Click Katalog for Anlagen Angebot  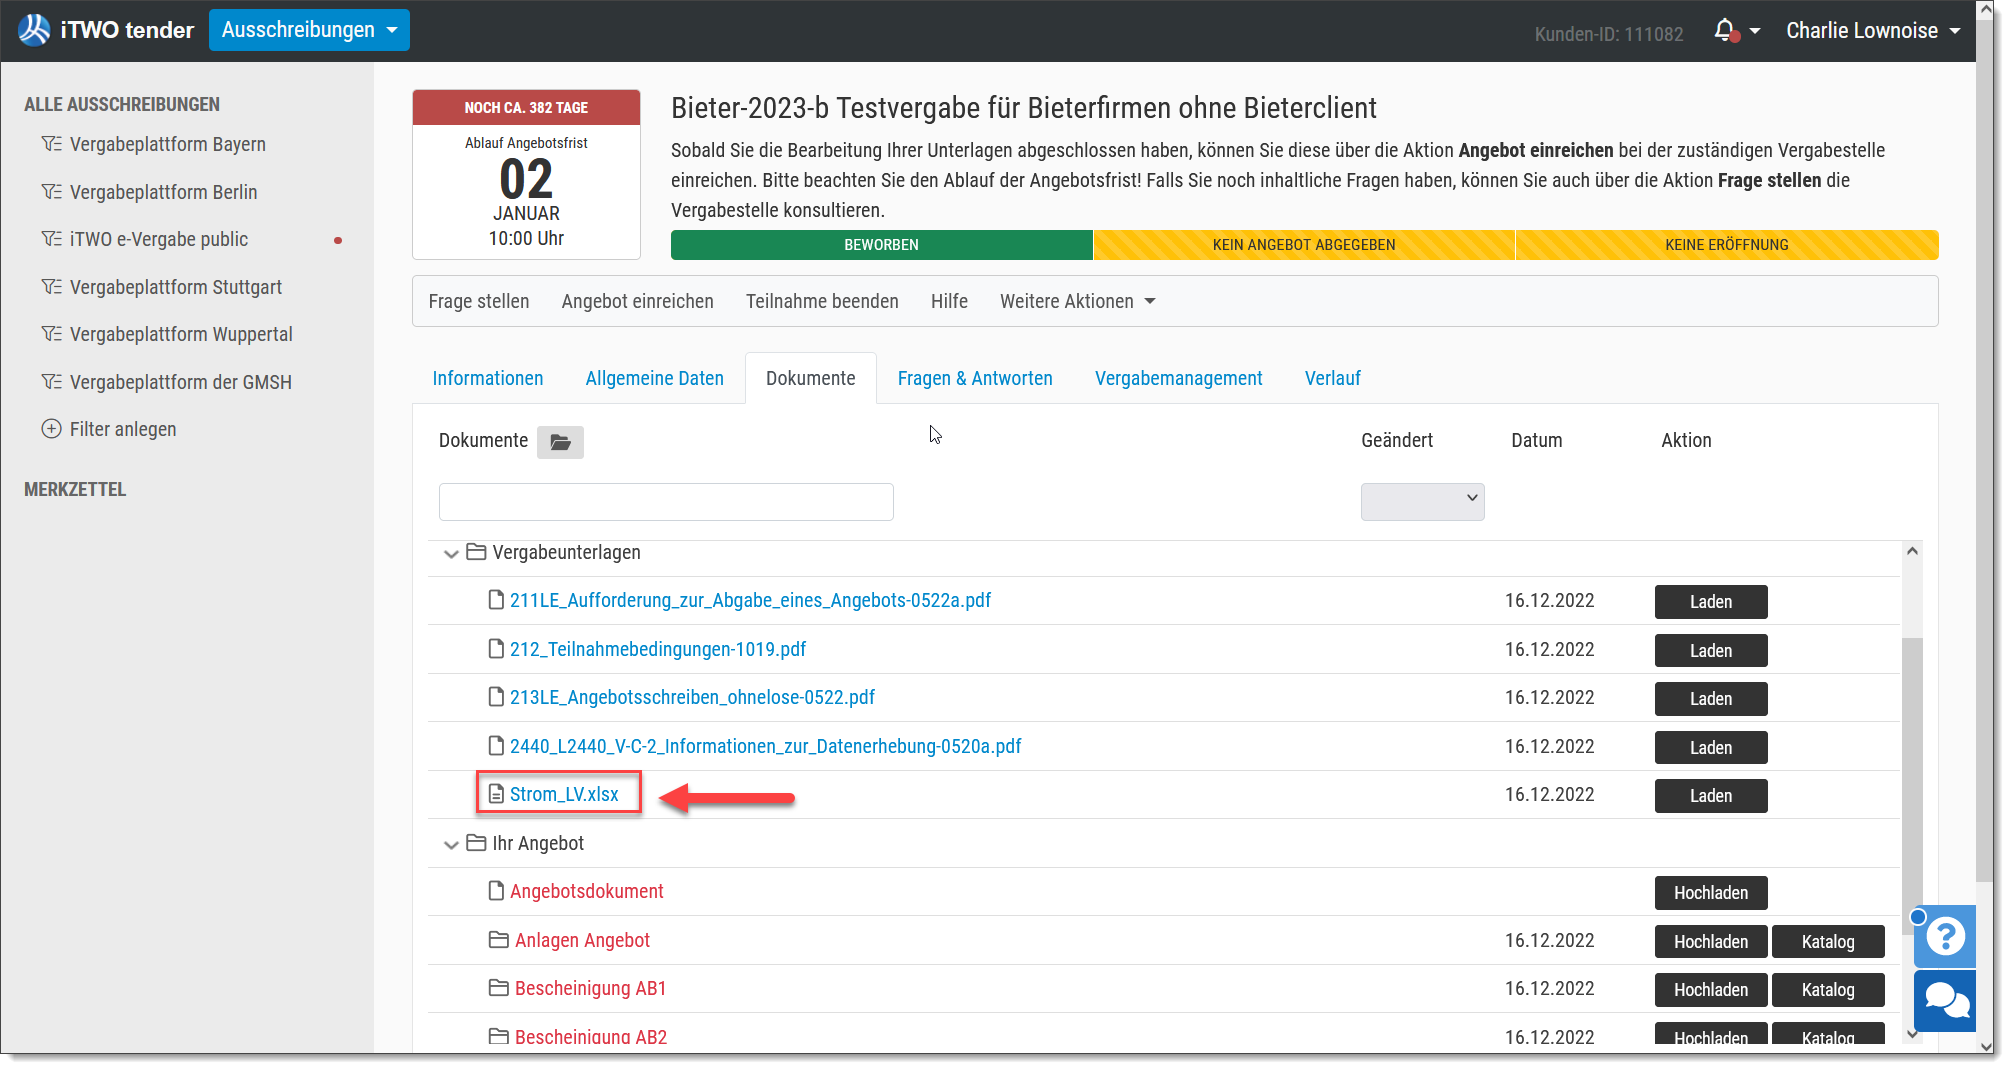click(1828, 942)
